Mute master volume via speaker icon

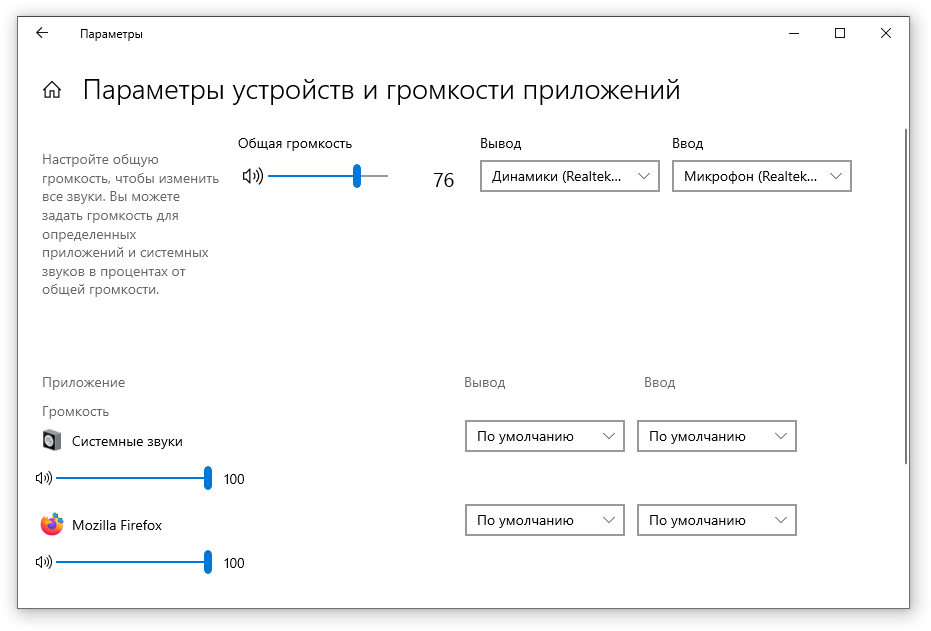click(x=253, y=176)
